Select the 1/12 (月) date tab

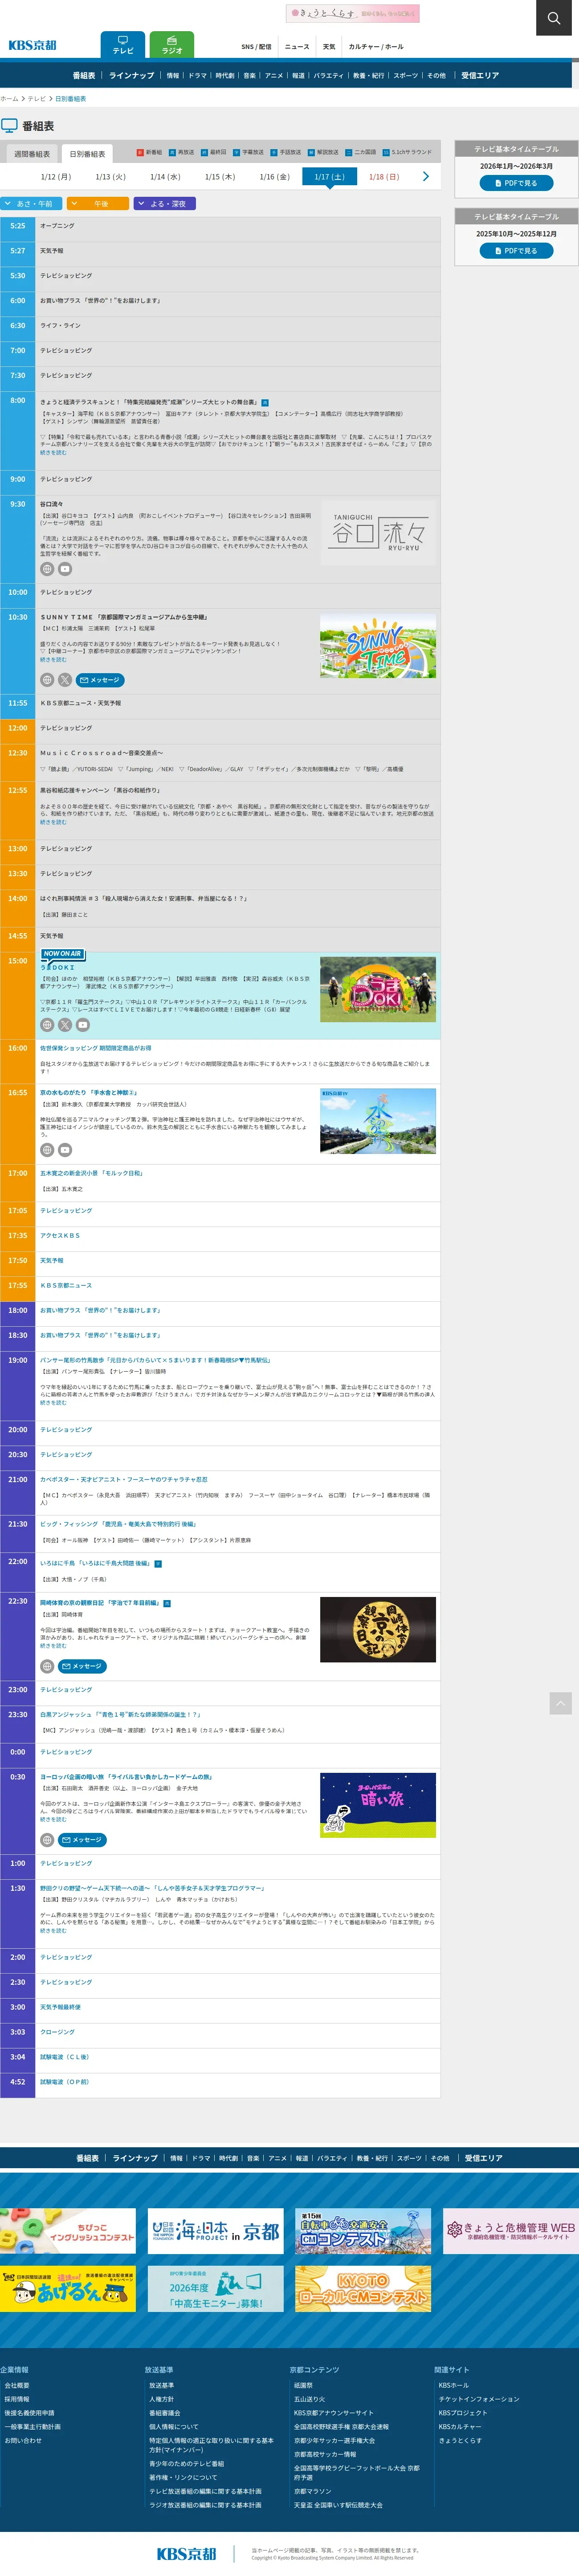tap(56, 177)
